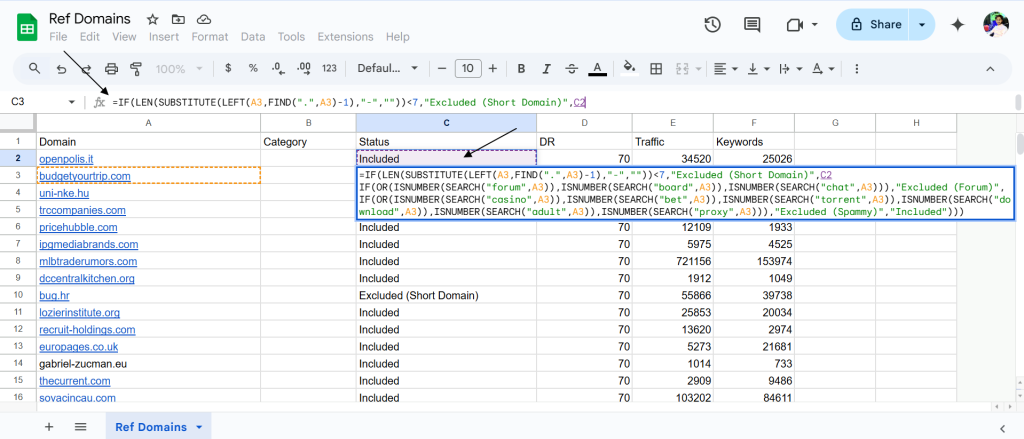Open the fill color picker

coord(629,69)
